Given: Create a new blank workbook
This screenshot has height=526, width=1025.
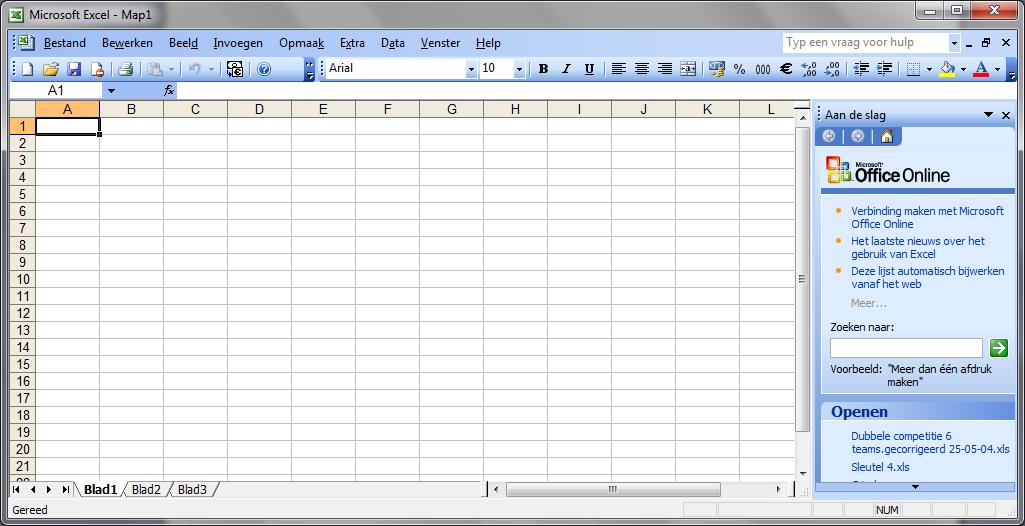Looking at the screenshot, I should 27,69.
